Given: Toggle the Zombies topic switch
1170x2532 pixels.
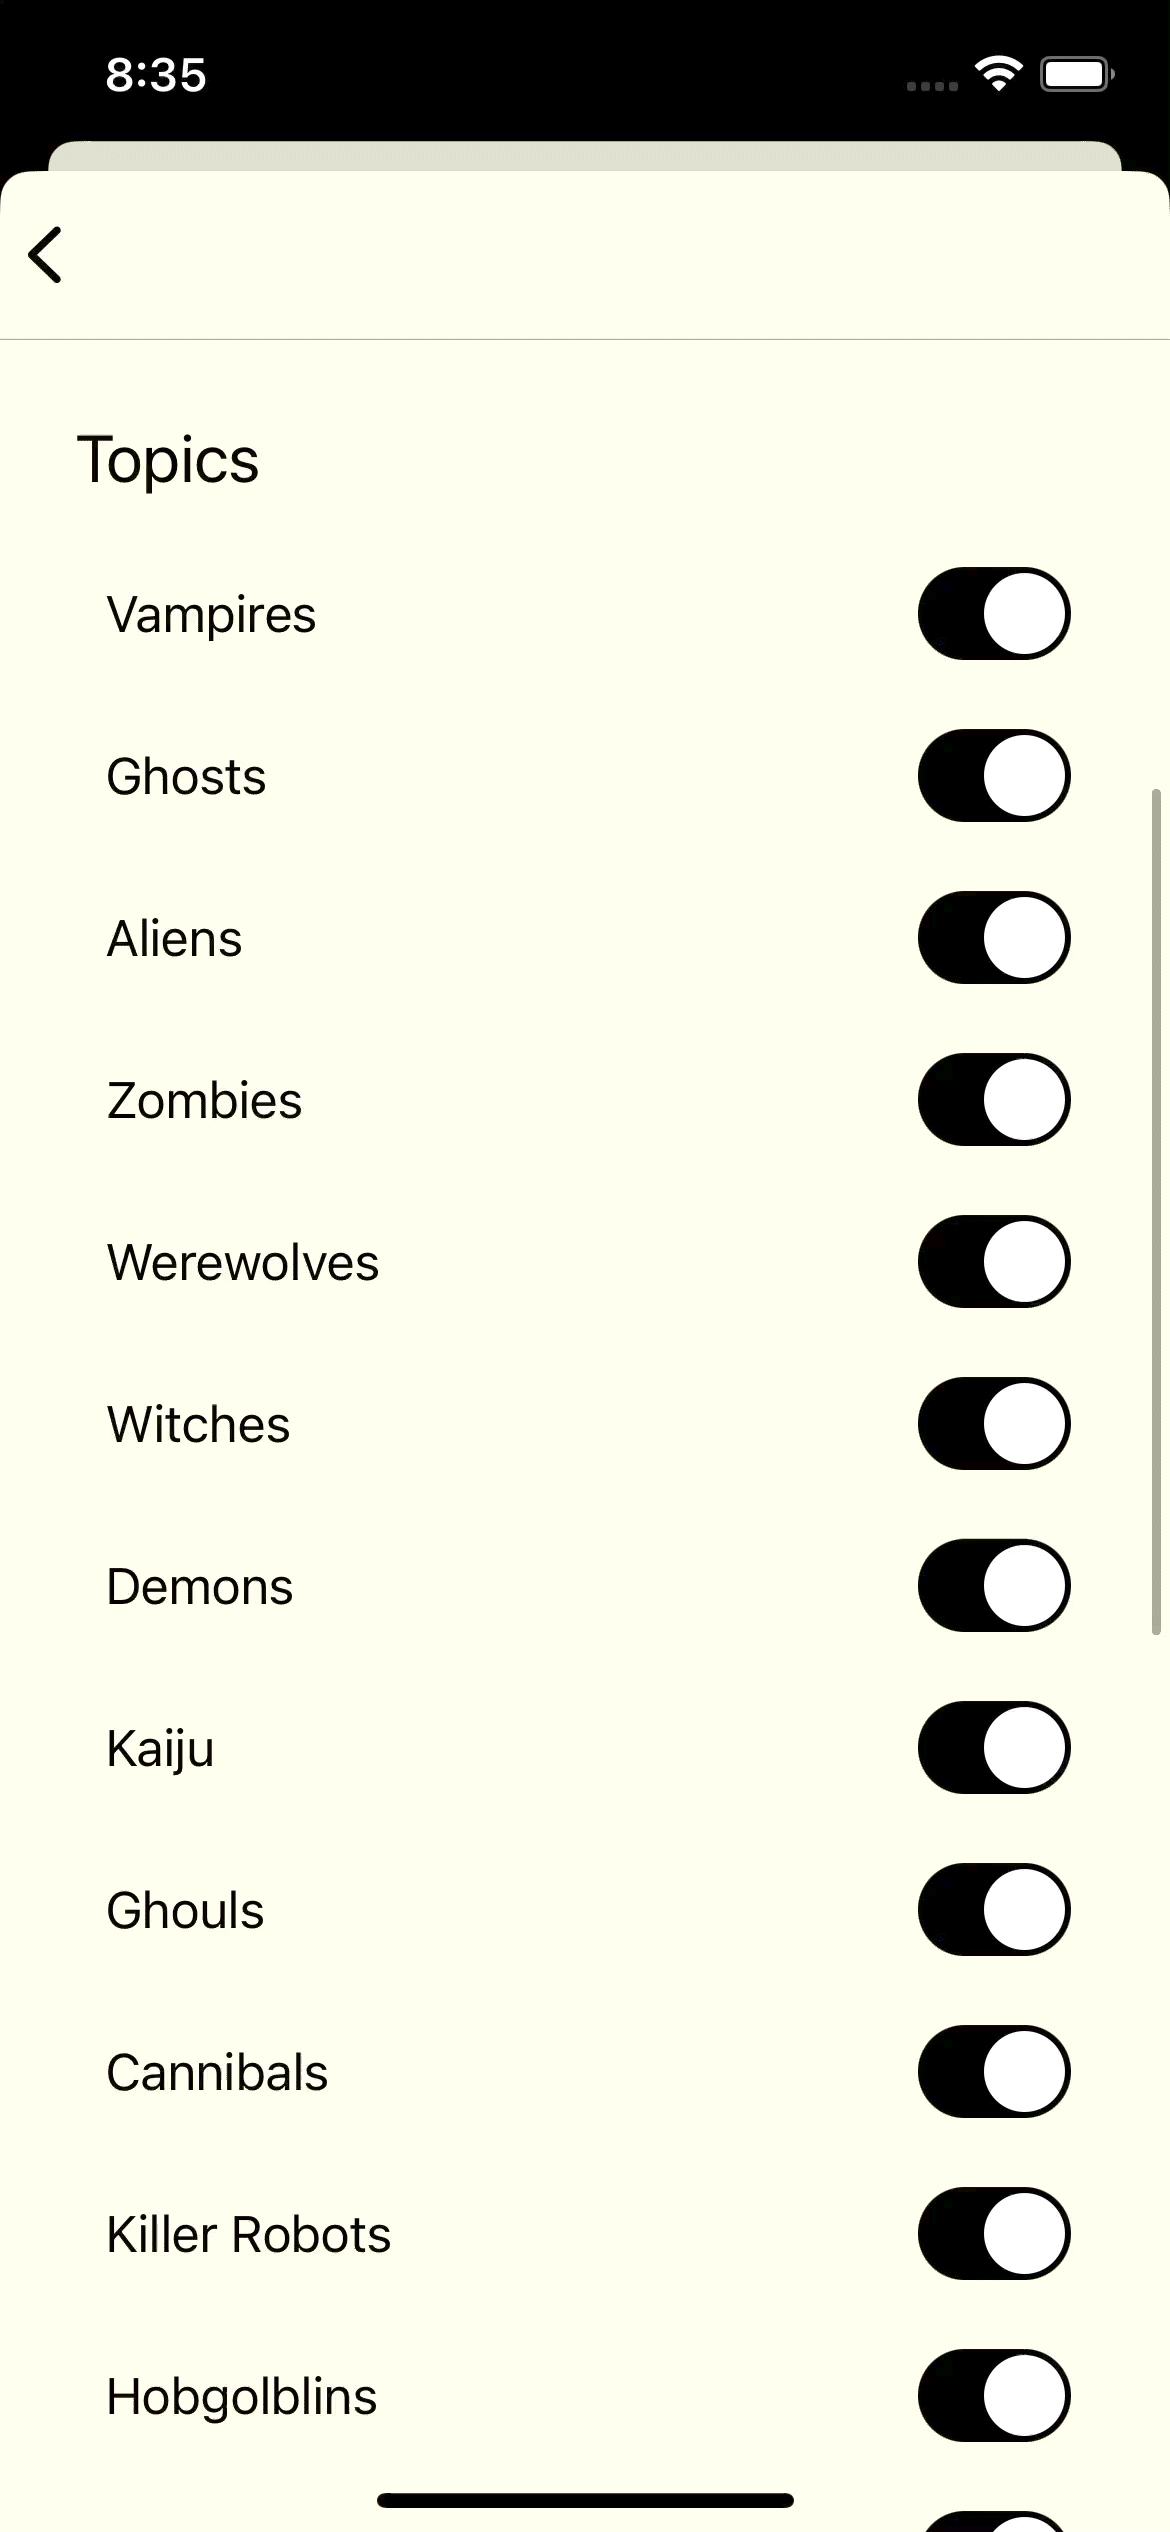Looking at the screenshot, I should click(994, 1100).
